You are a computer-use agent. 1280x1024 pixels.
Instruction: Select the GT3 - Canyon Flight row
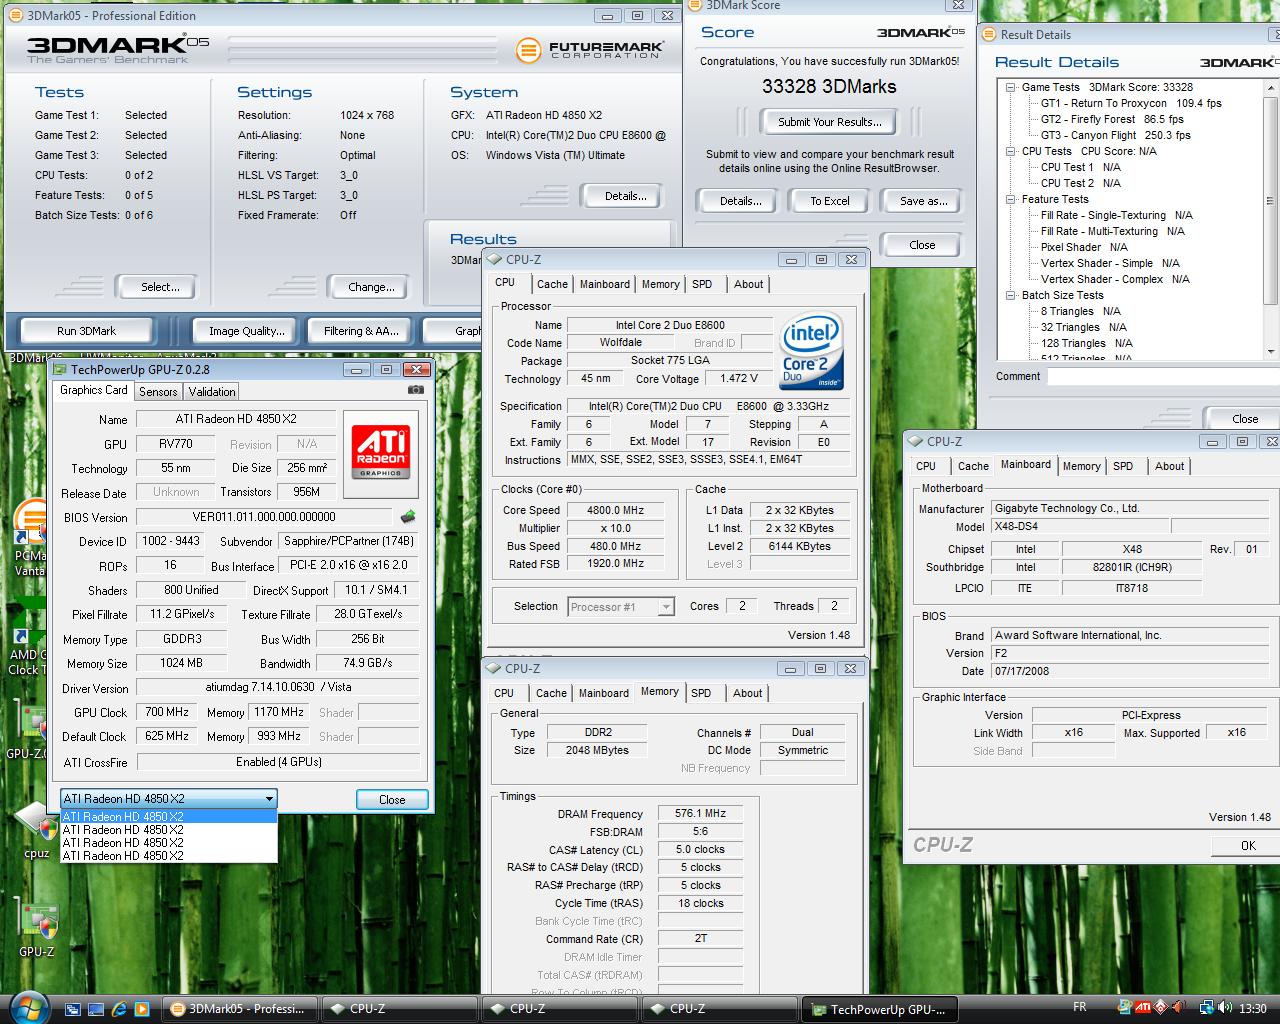tap(1116, 135)
